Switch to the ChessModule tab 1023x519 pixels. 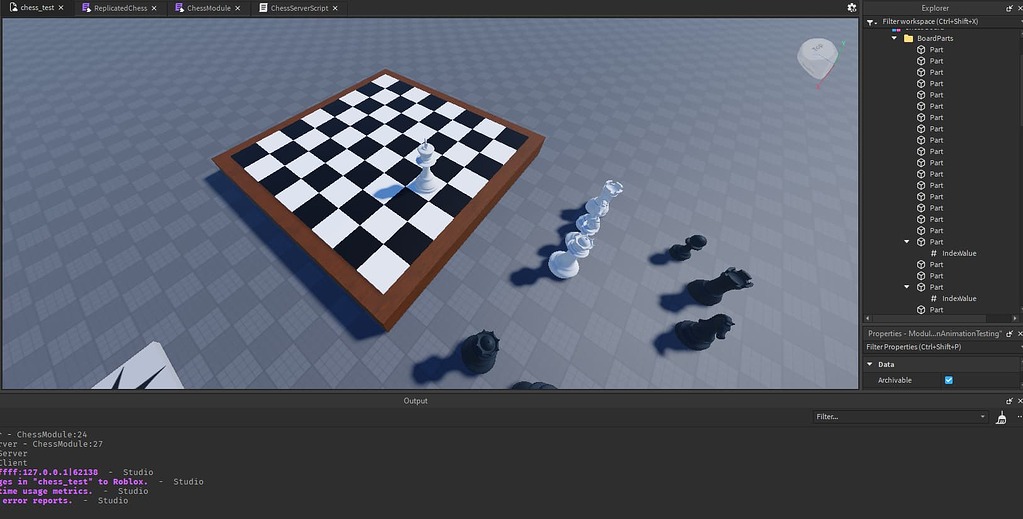click(208, 8)
